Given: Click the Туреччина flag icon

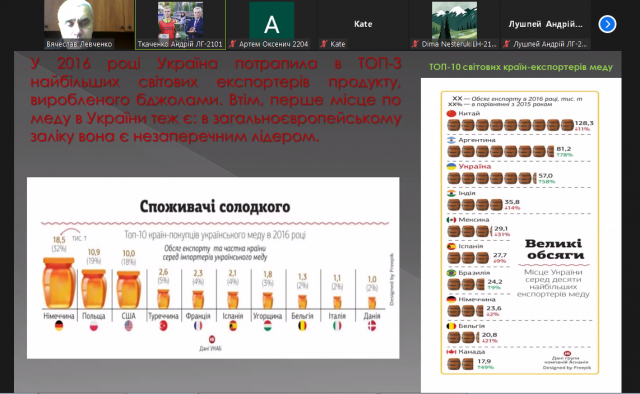Looking at the screenshot, I should (x=163, y=326).
